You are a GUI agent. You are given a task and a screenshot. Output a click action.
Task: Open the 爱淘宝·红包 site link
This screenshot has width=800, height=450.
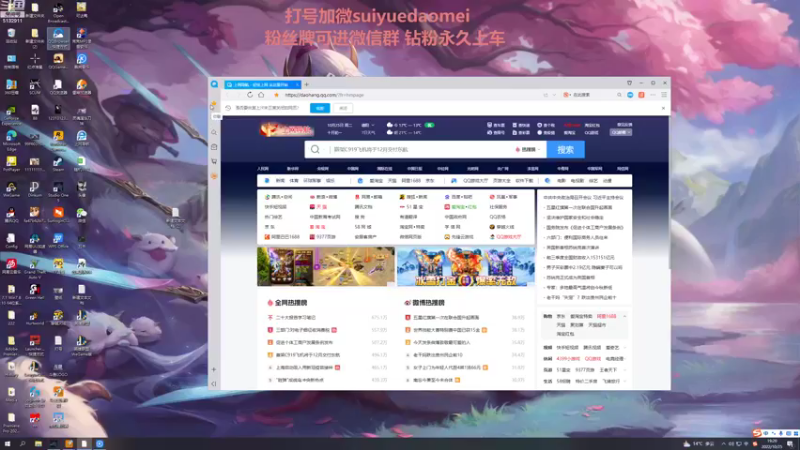click(460, 207)
